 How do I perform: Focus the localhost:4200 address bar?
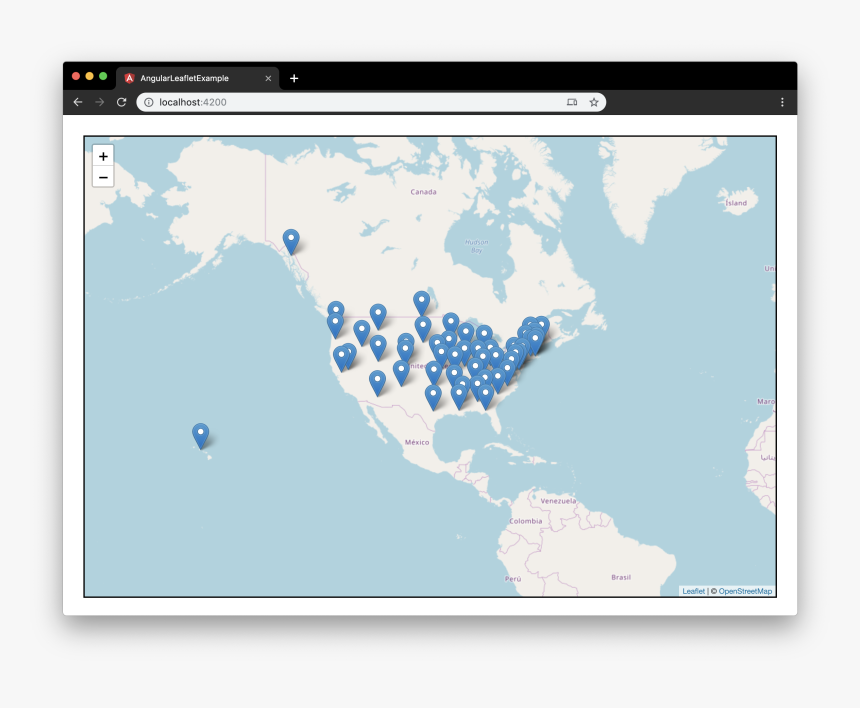[350, 102]
